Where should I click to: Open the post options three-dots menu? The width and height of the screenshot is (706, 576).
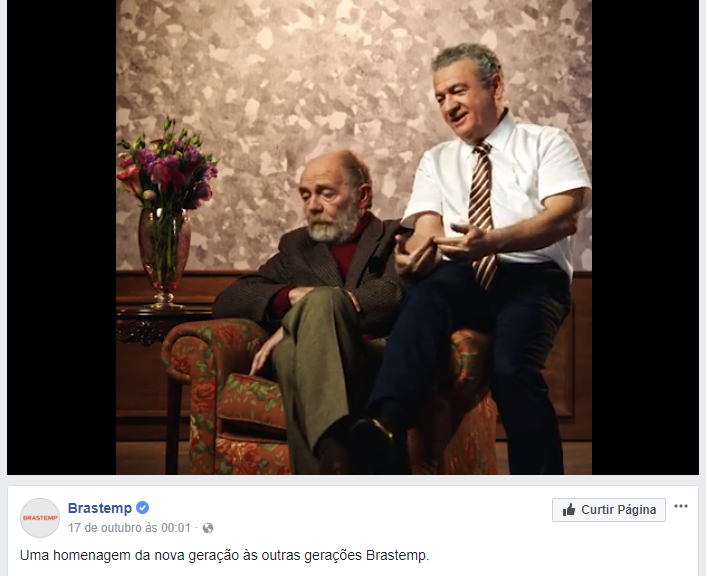pyautogui.click(x=680, y=506)
